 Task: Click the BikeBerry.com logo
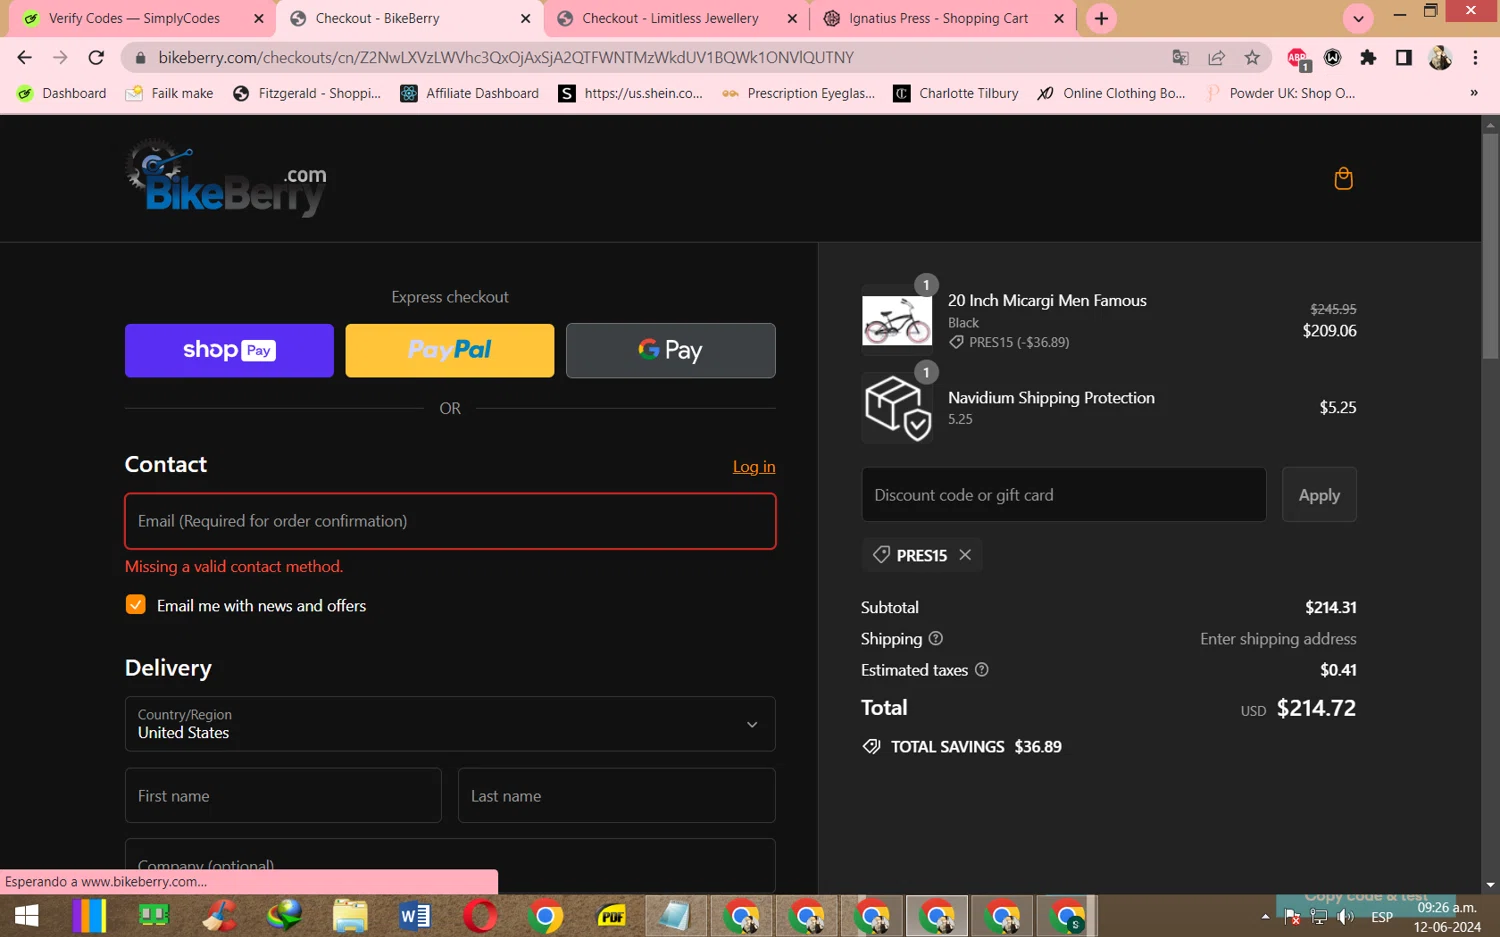(x=226, y=178)
